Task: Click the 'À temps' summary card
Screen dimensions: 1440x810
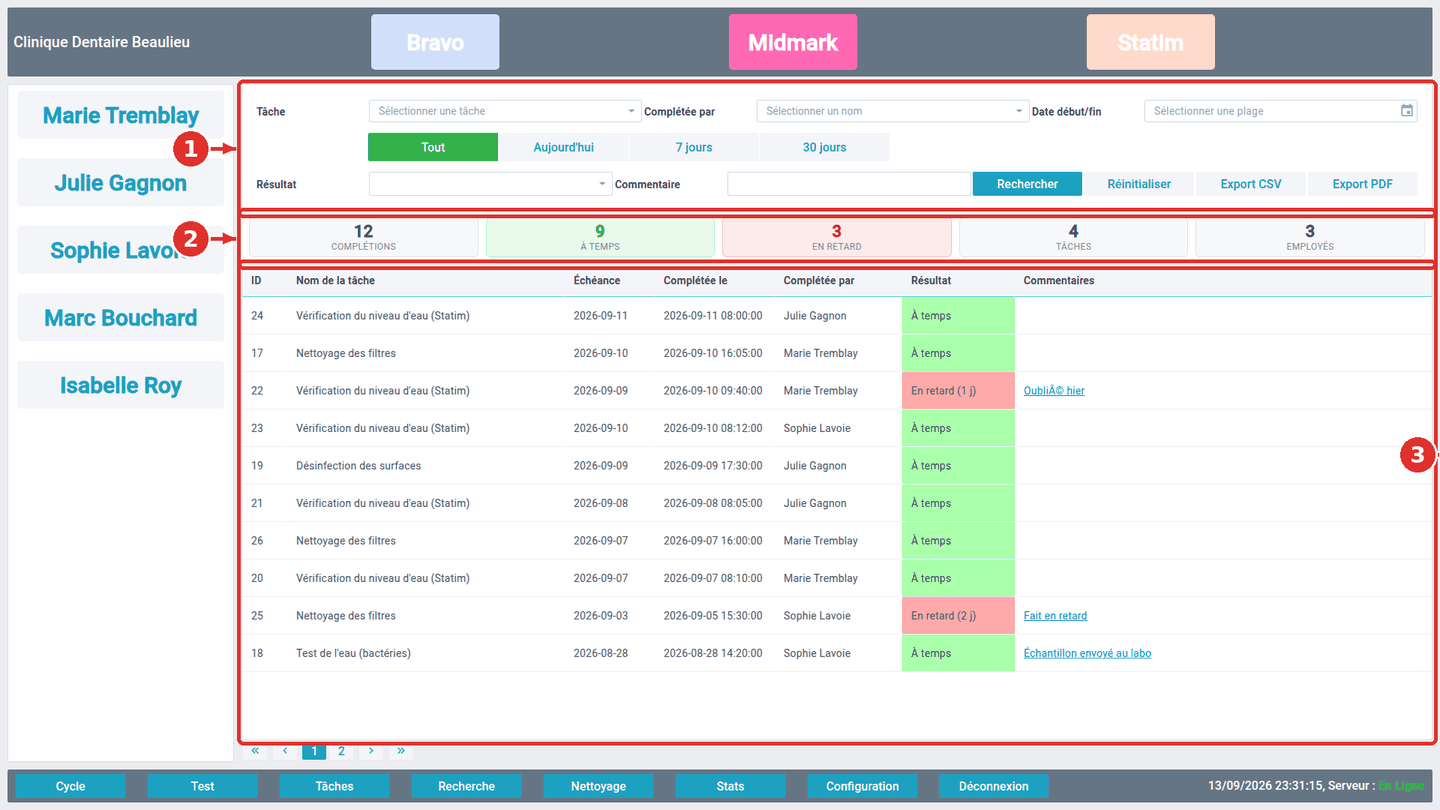Action: coord(600,238)
